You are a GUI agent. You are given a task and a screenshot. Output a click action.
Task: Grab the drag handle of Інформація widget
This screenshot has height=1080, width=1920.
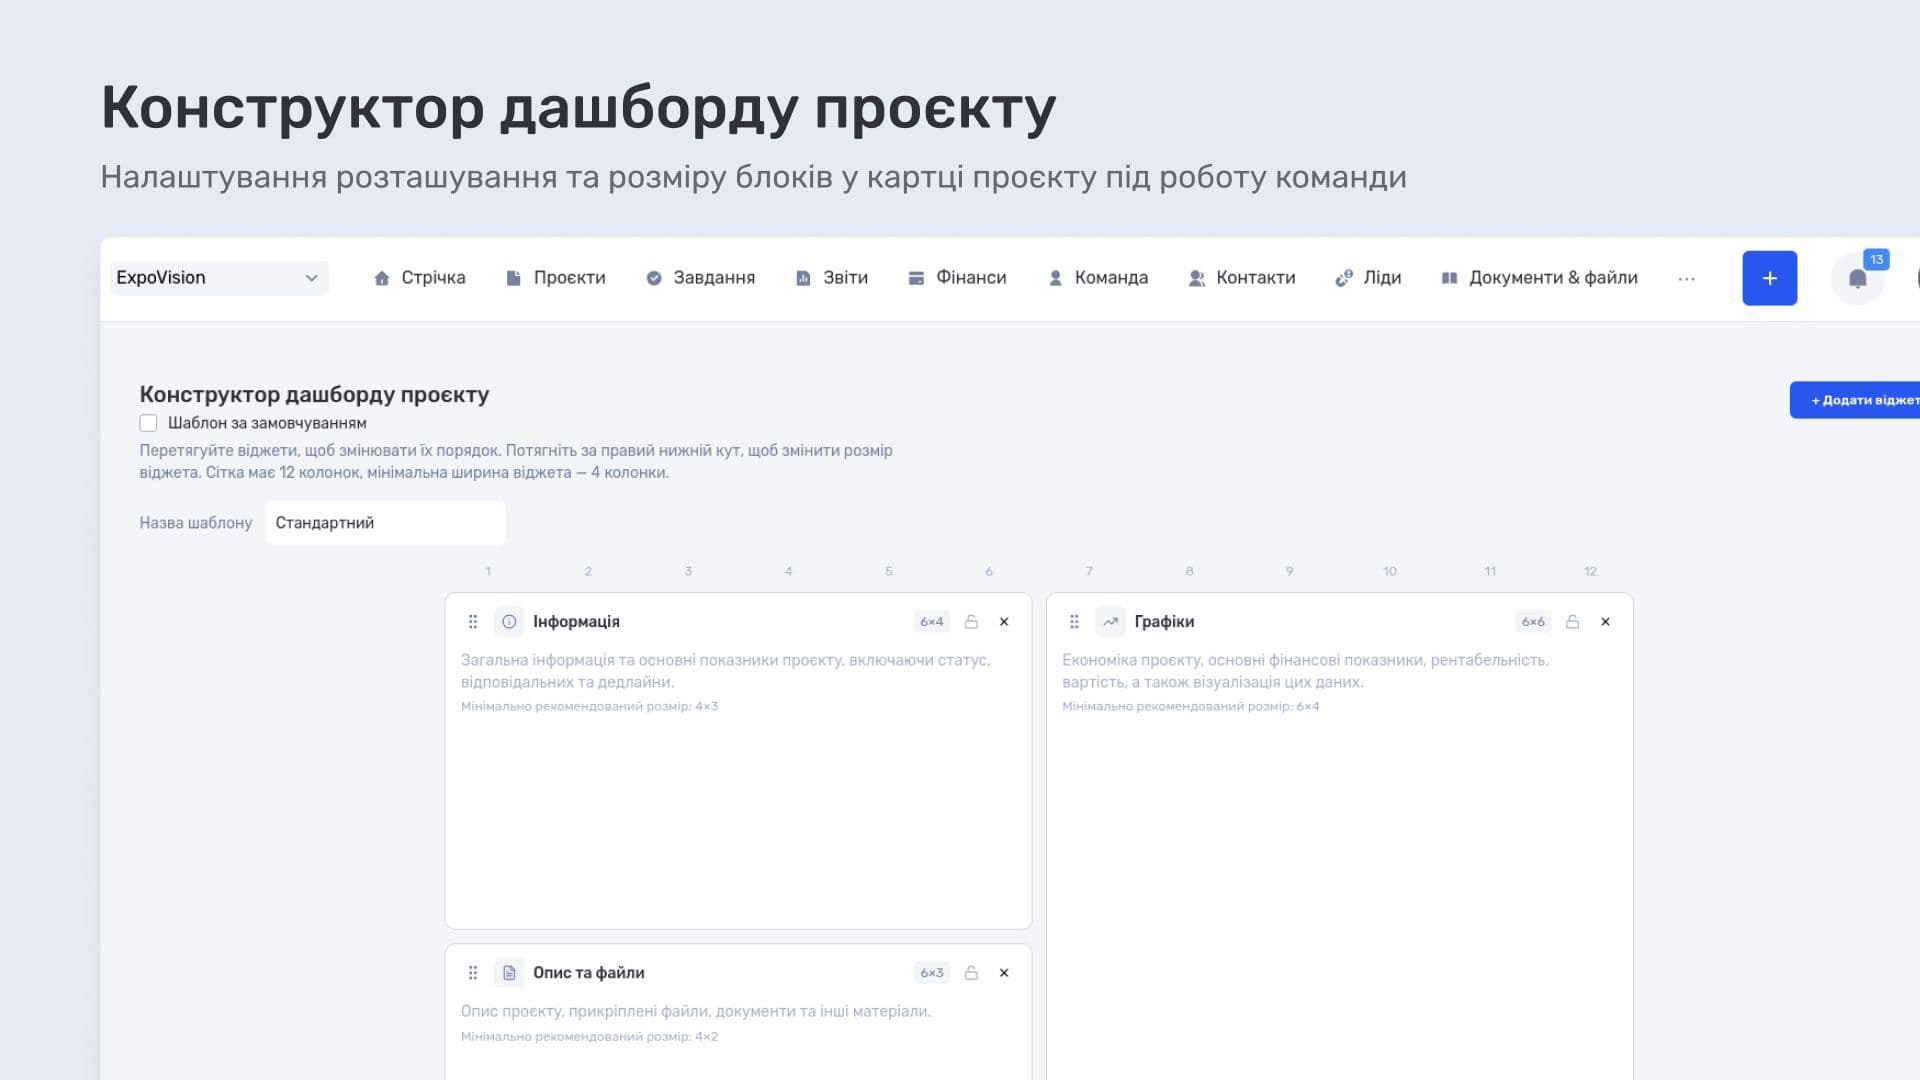click(x=473, y=622)
